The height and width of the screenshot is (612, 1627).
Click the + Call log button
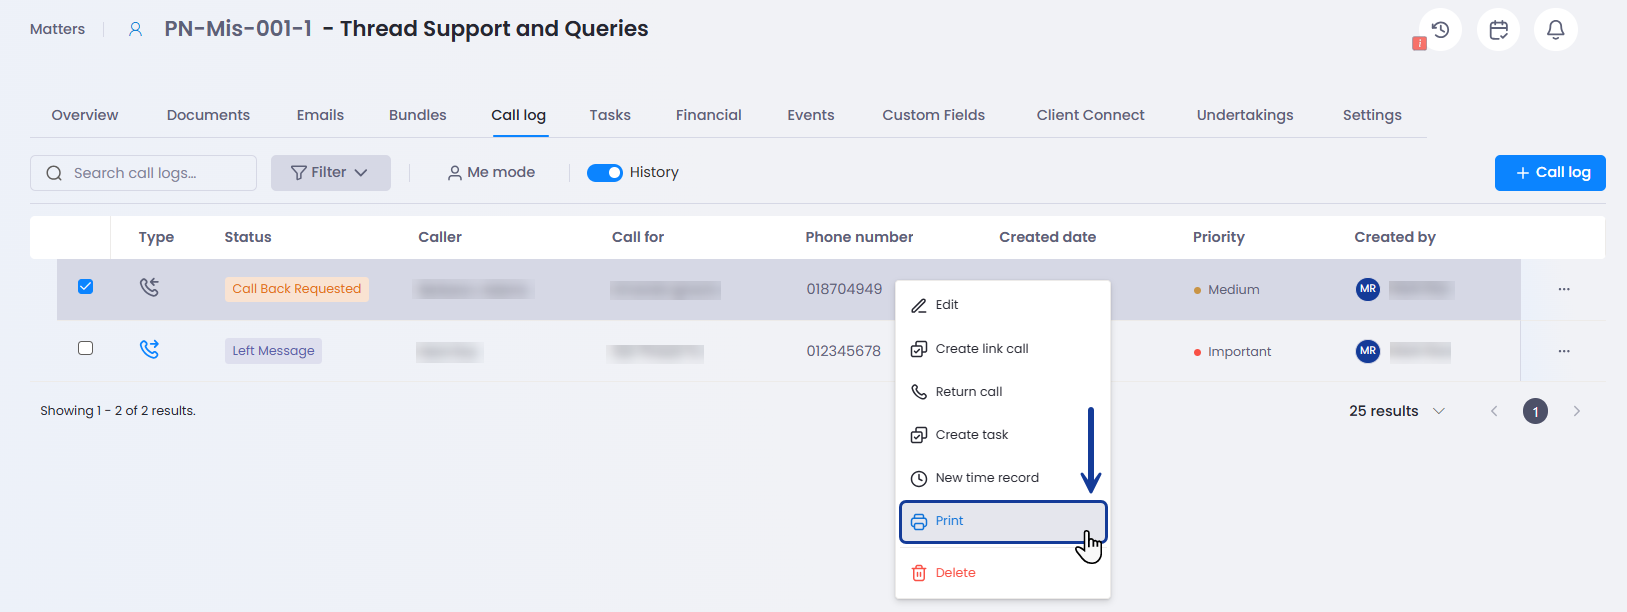(1549, 173)
